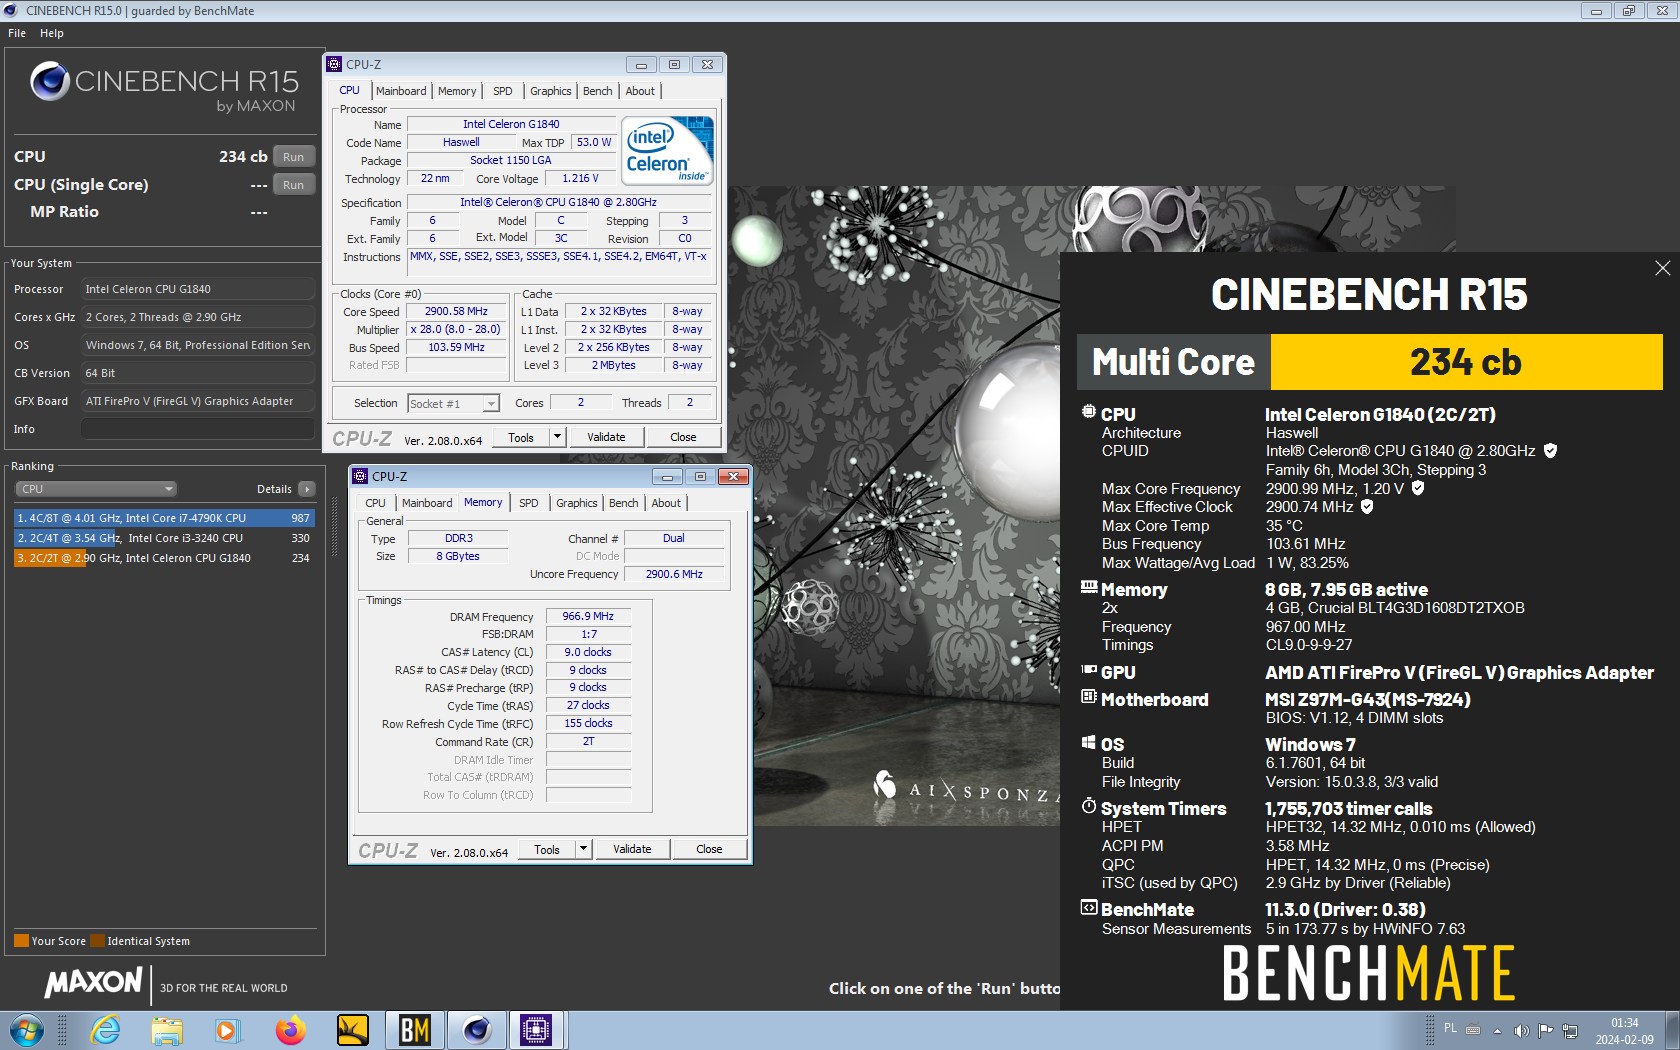This screenshot has width=1680, height=1050.
Task: Open Firefox from the taskbar
Action: pos(290,1030)
